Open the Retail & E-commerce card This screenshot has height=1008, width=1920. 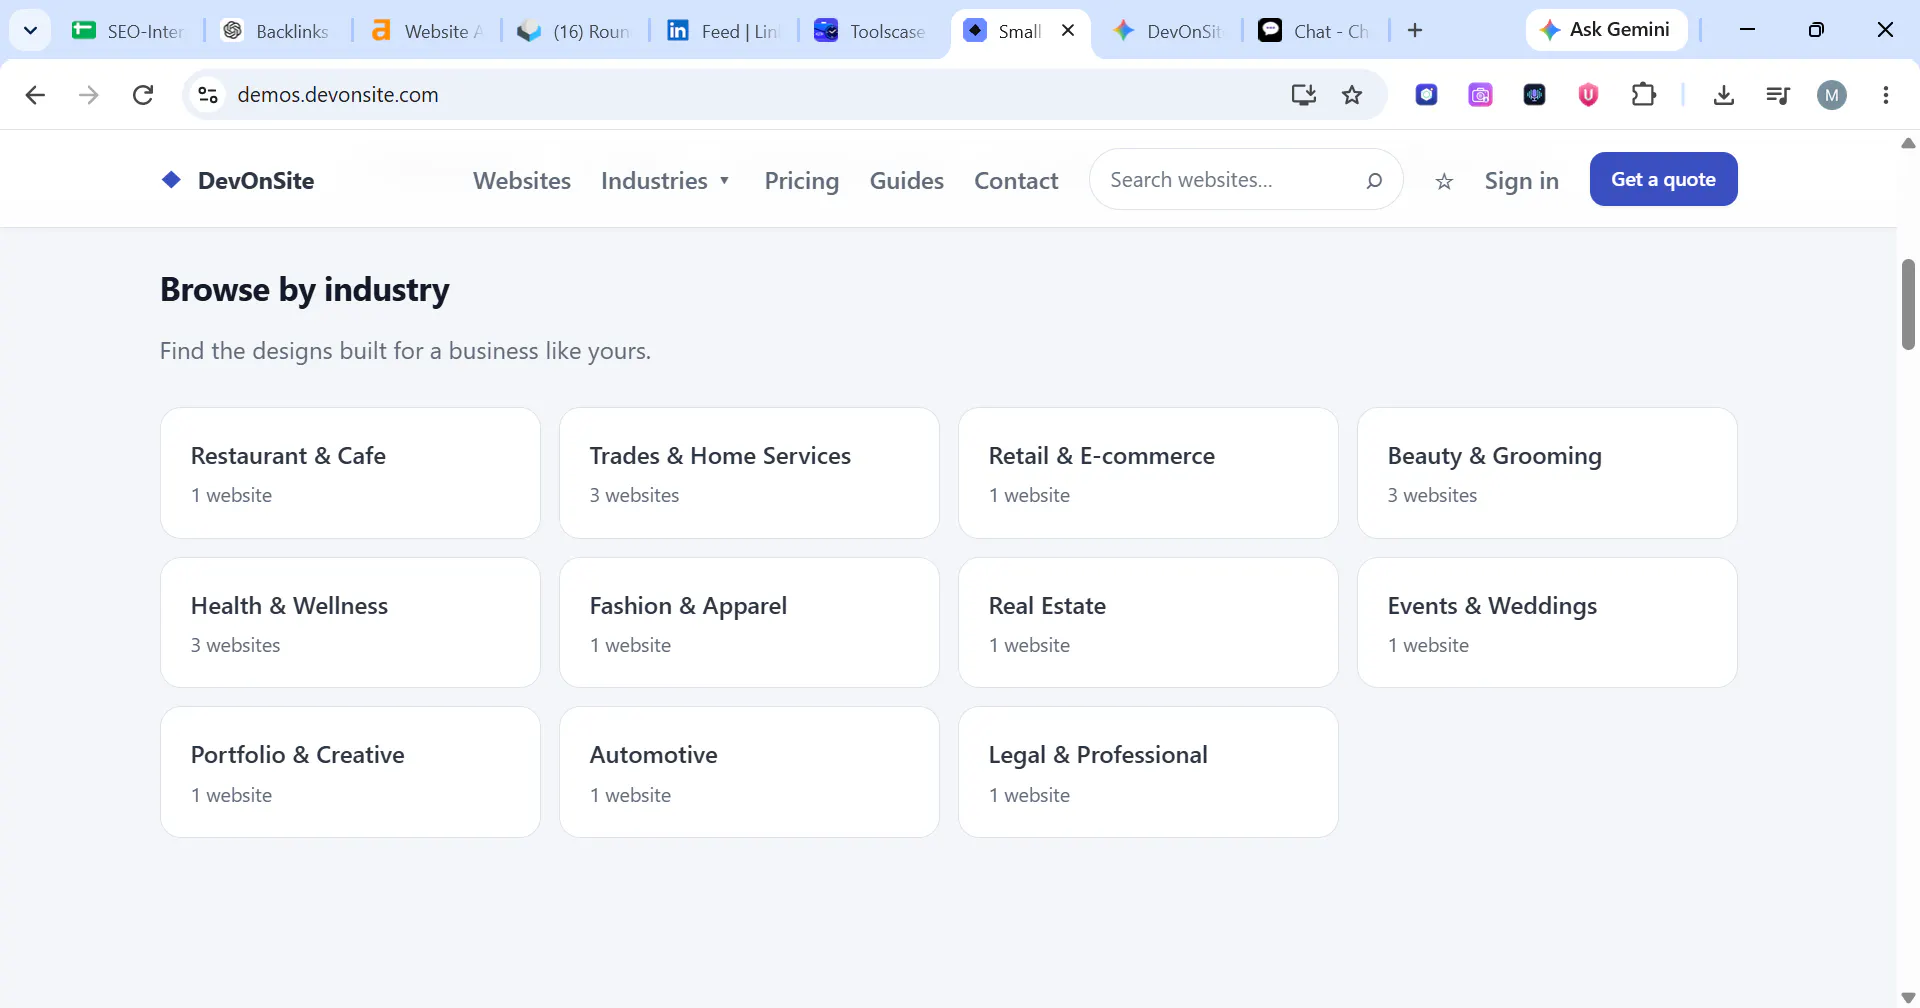1148,473
